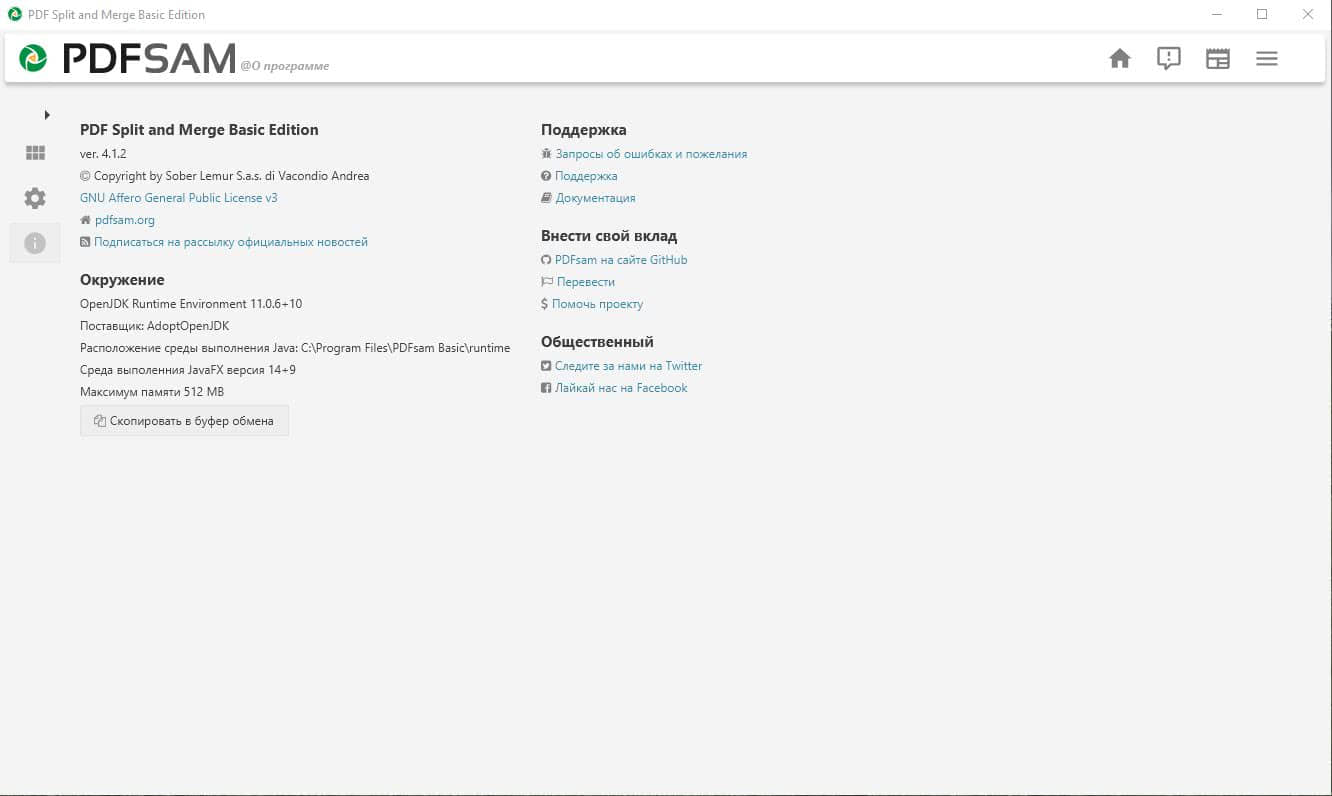Open Лайкай нас на Facebook link

coord(621,388)
